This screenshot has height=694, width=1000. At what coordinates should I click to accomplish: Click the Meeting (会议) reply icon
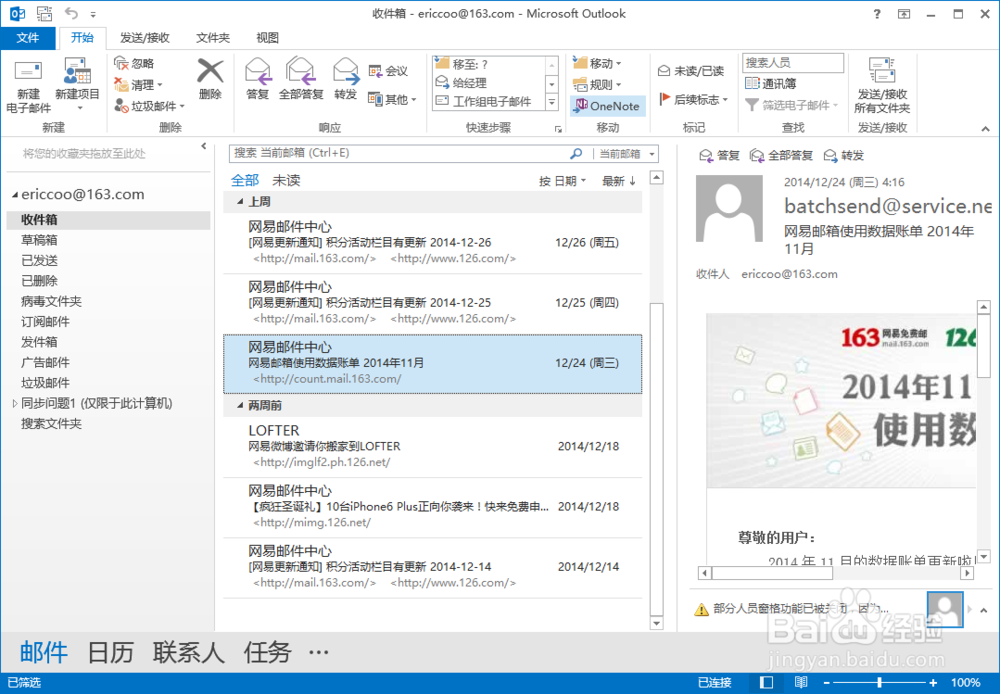click(x=375, y=71)
